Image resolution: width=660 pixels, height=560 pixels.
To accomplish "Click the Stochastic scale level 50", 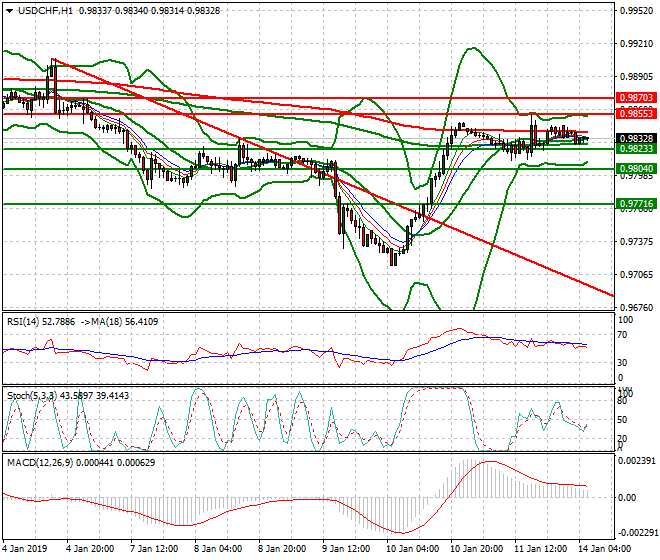I will pos(622,420).
